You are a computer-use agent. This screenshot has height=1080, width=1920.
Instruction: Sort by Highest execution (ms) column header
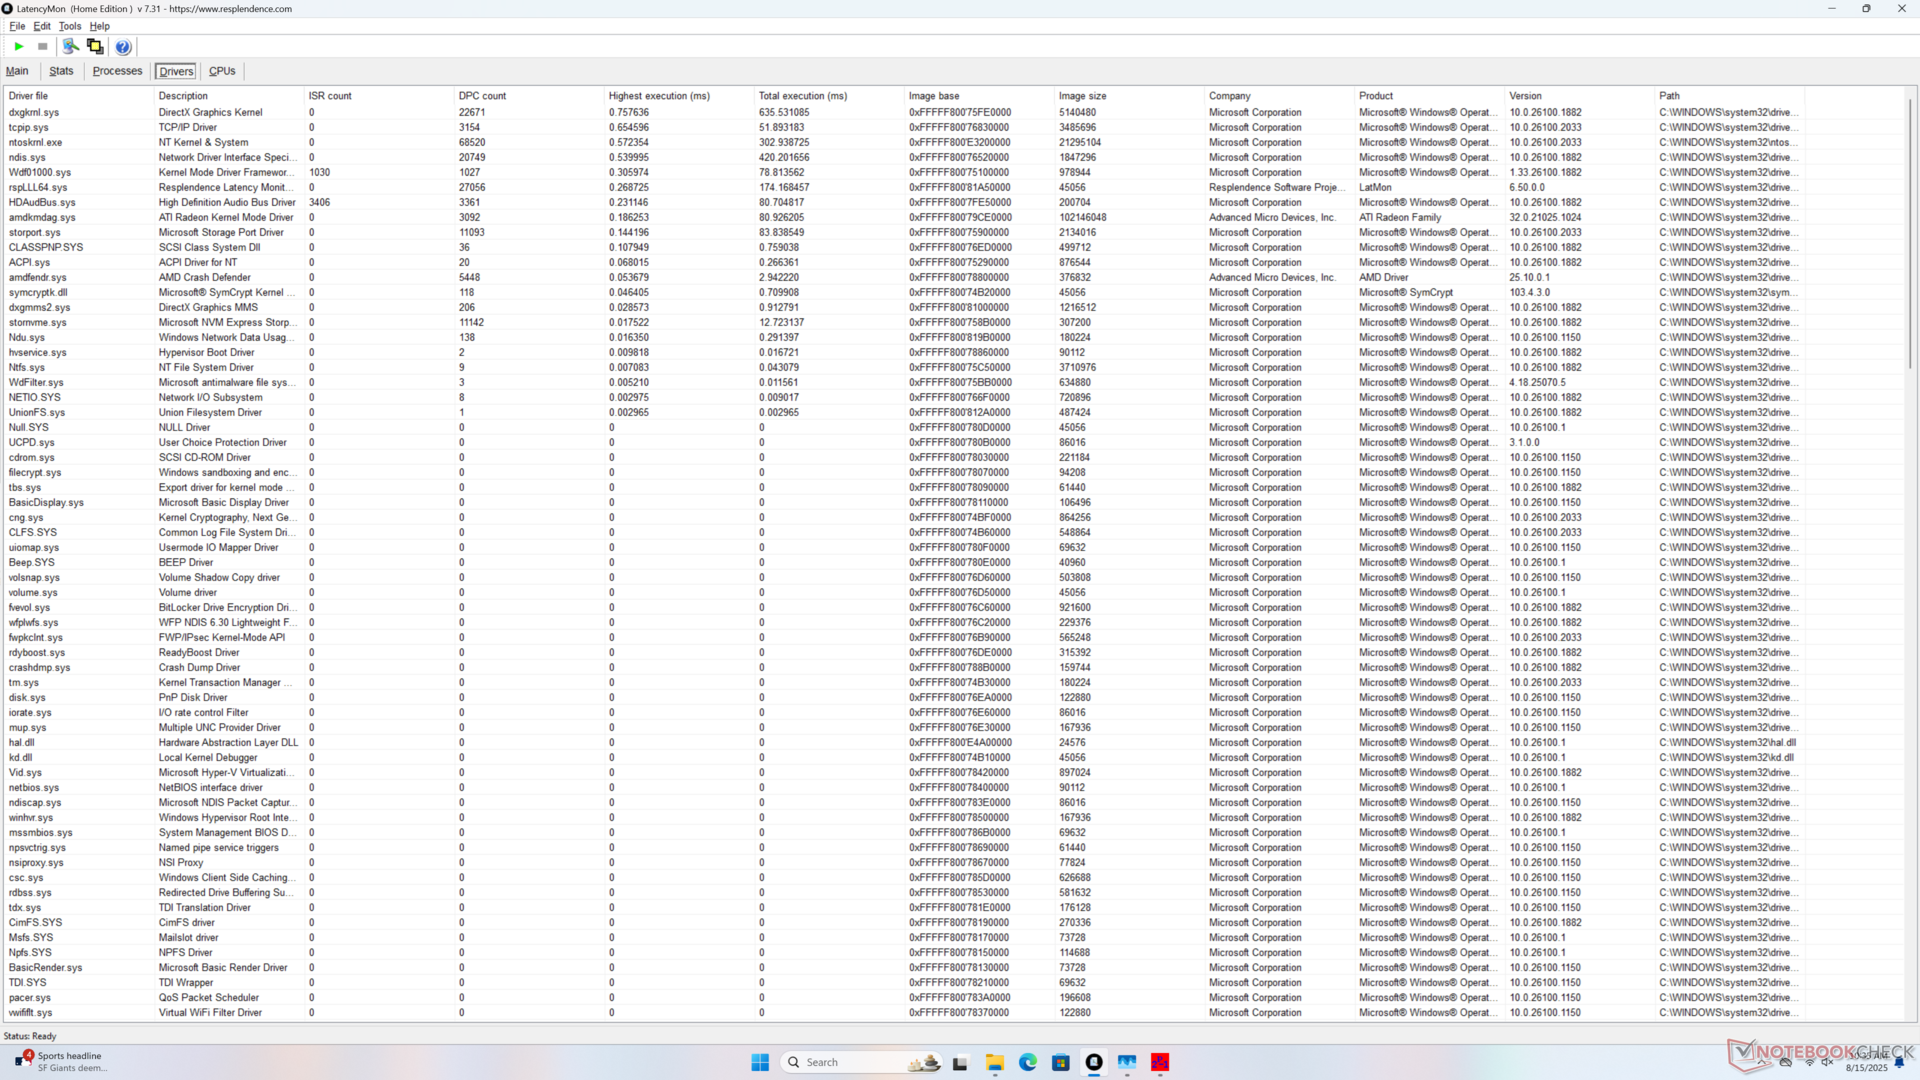[679, 96]
